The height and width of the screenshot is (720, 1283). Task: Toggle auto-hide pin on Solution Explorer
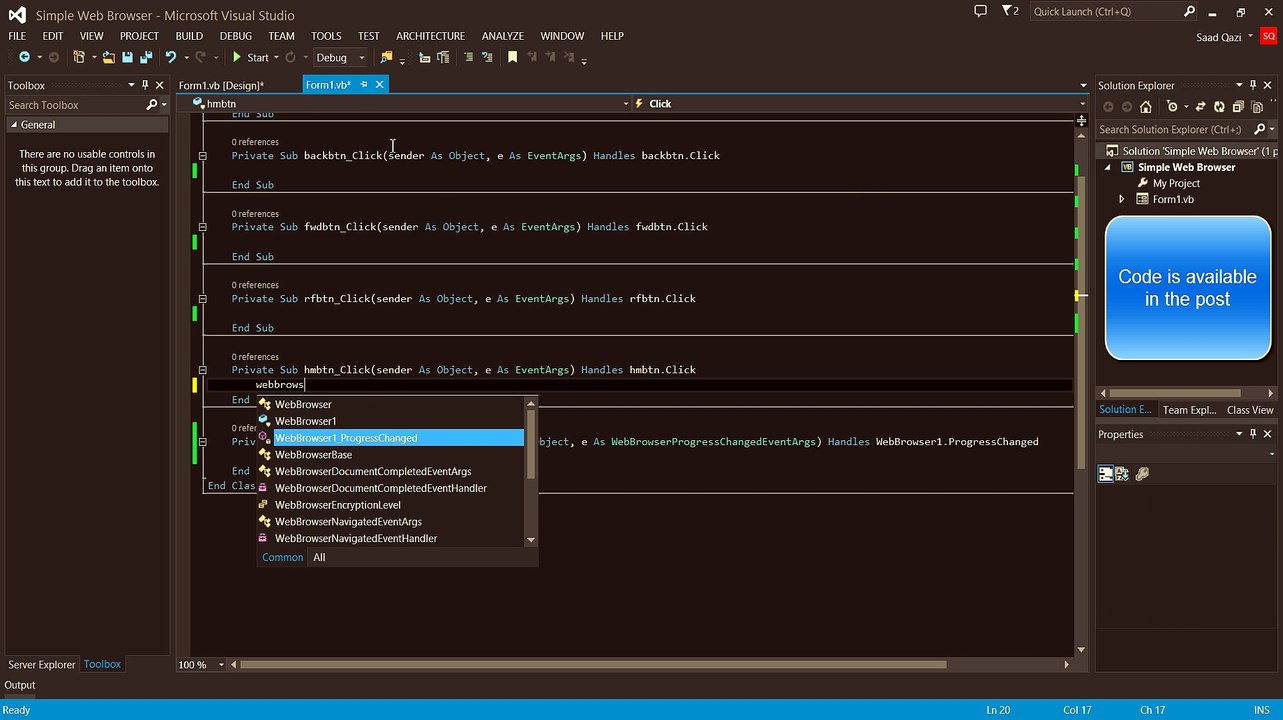point(1254,85)
